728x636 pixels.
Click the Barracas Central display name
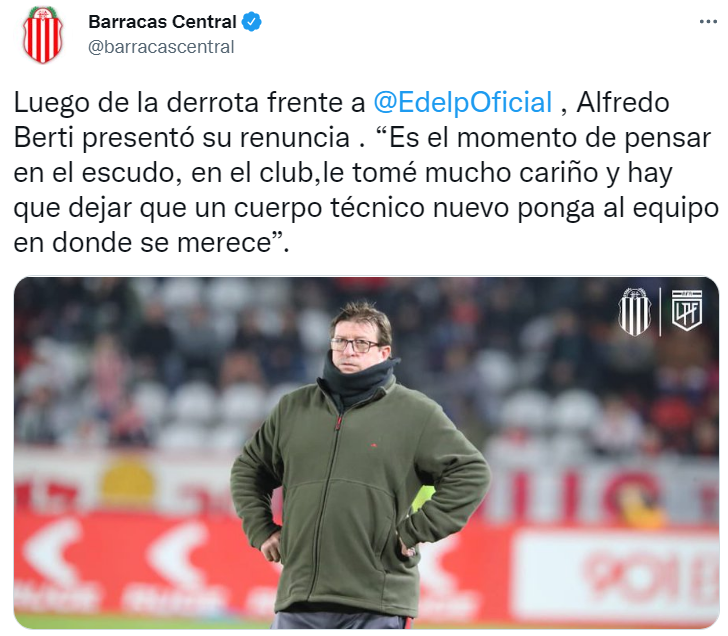point(162,22)
